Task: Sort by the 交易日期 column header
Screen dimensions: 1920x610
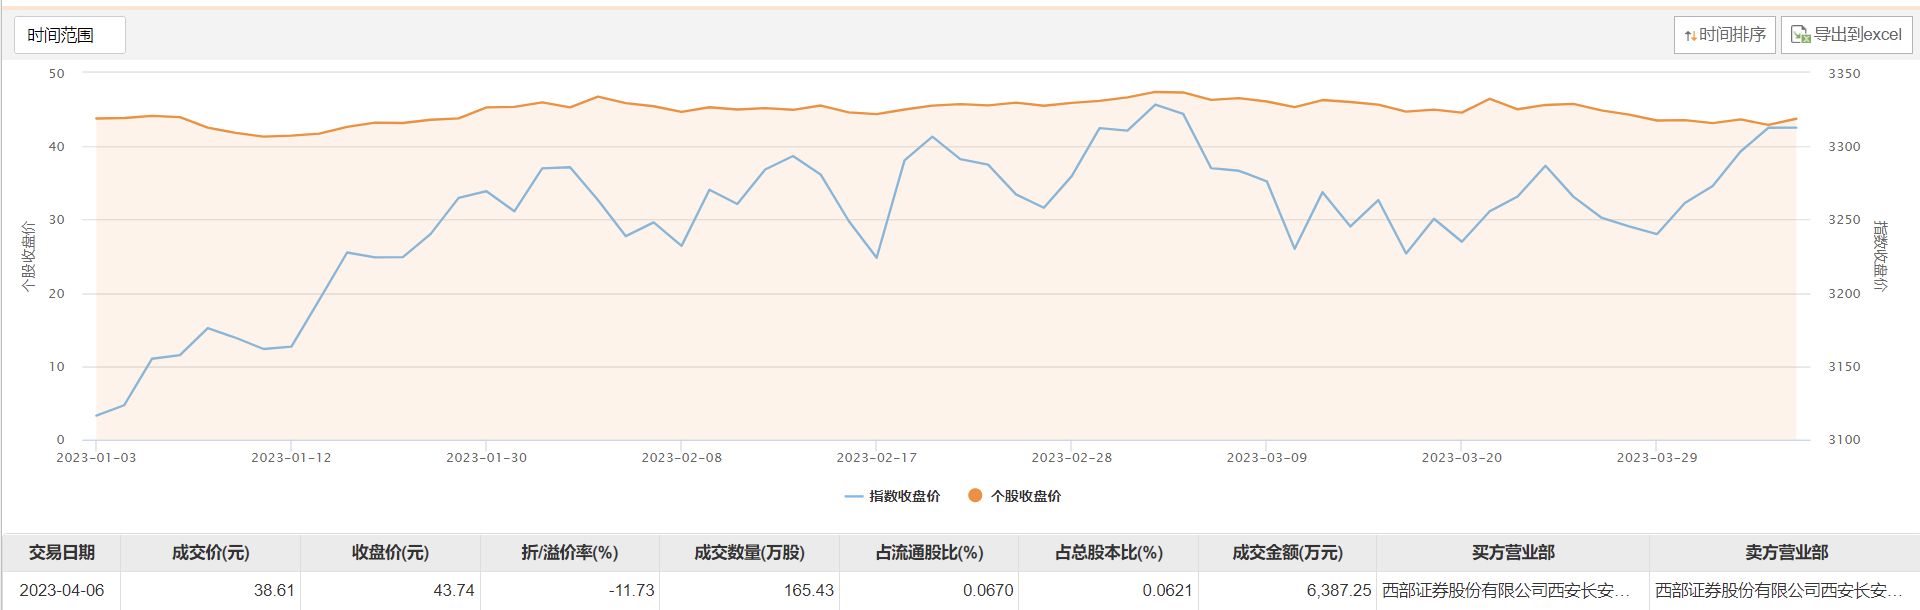Action: coord(62,553)
